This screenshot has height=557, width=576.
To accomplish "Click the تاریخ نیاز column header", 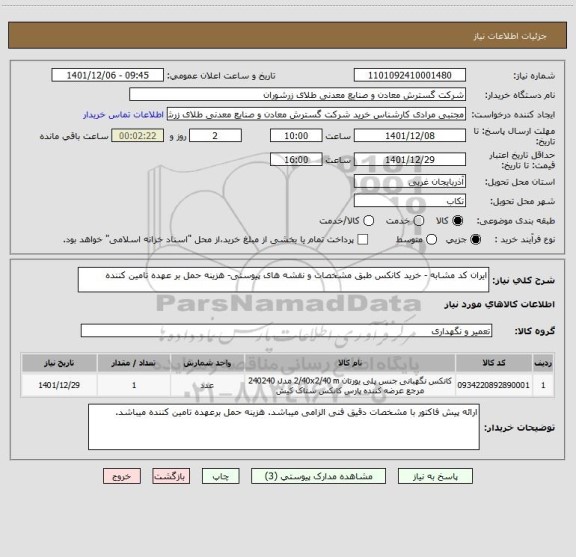I will point(59,363).
